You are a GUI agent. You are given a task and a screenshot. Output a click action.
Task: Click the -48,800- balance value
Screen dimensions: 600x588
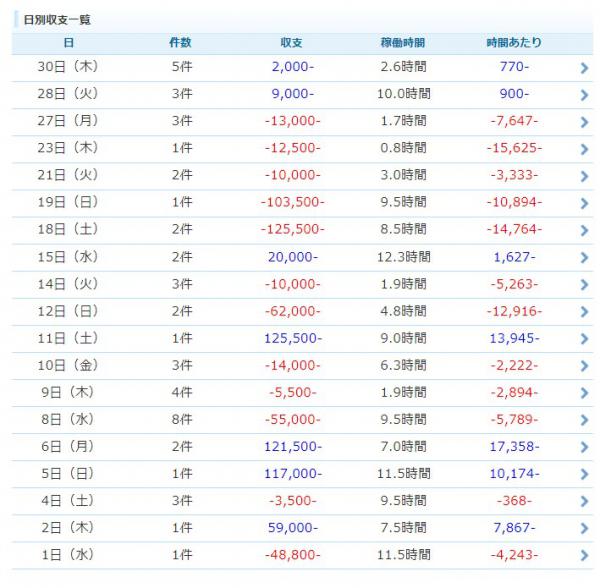click(293, 555)
